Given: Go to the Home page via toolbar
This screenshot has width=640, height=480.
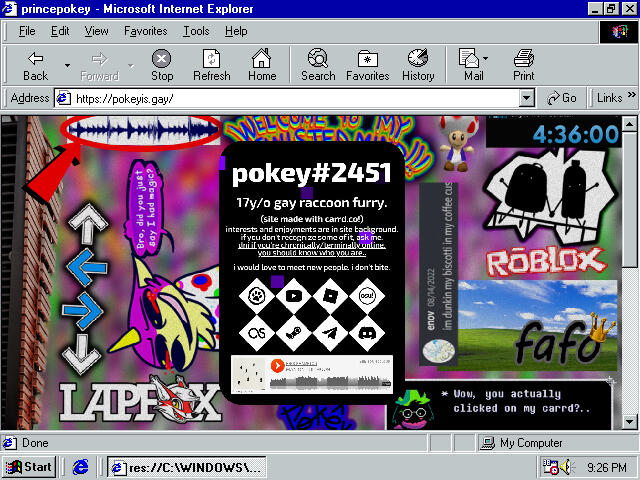Looking at the screenshot, I should 262,65.
